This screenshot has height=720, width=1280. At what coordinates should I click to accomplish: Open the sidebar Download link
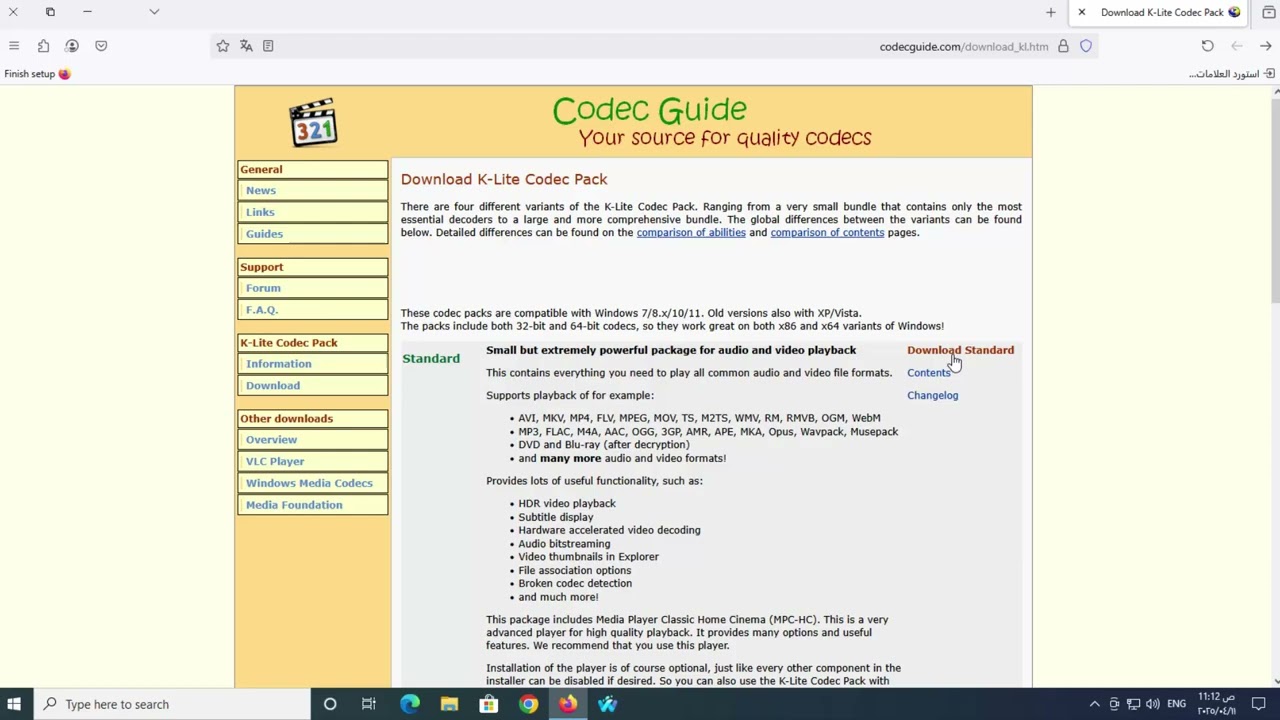[273, 386]
